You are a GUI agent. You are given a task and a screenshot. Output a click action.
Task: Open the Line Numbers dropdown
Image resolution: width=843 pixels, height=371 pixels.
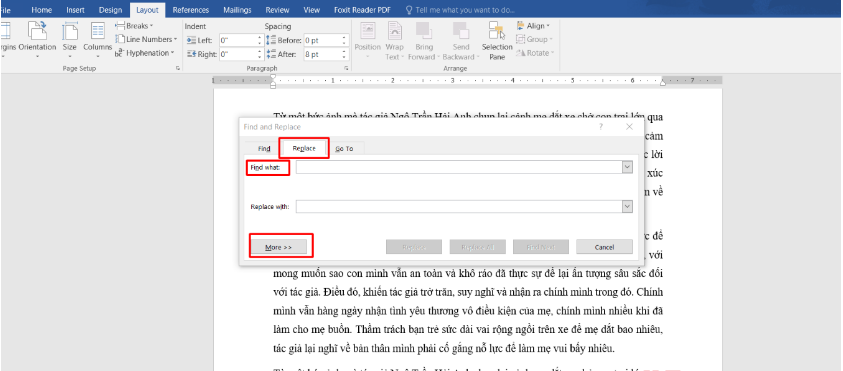tap(146, 39)
